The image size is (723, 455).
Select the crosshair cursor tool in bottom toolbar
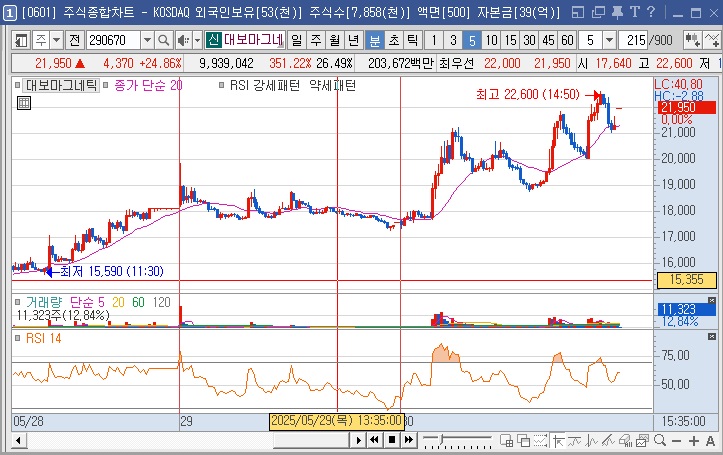(x=558, y=441)
